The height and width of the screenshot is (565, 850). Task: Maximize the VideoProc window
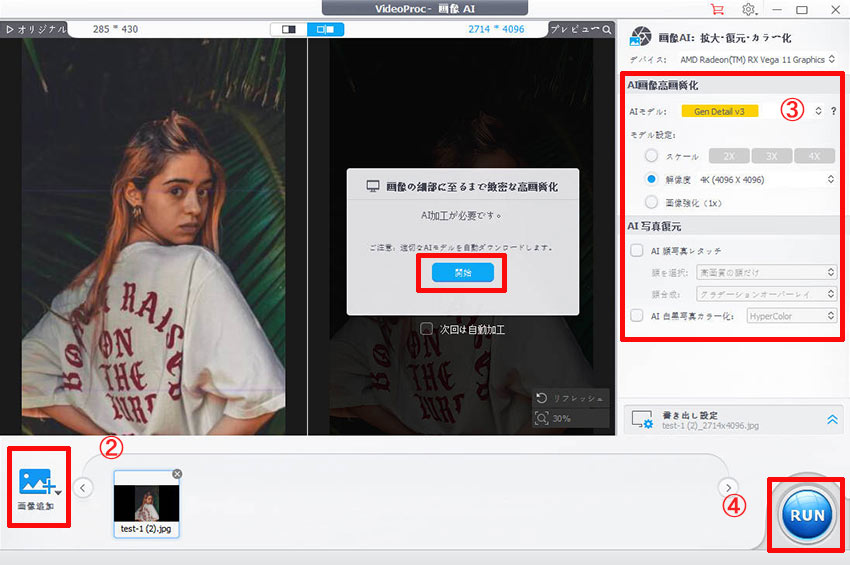[x=802, y=9]
